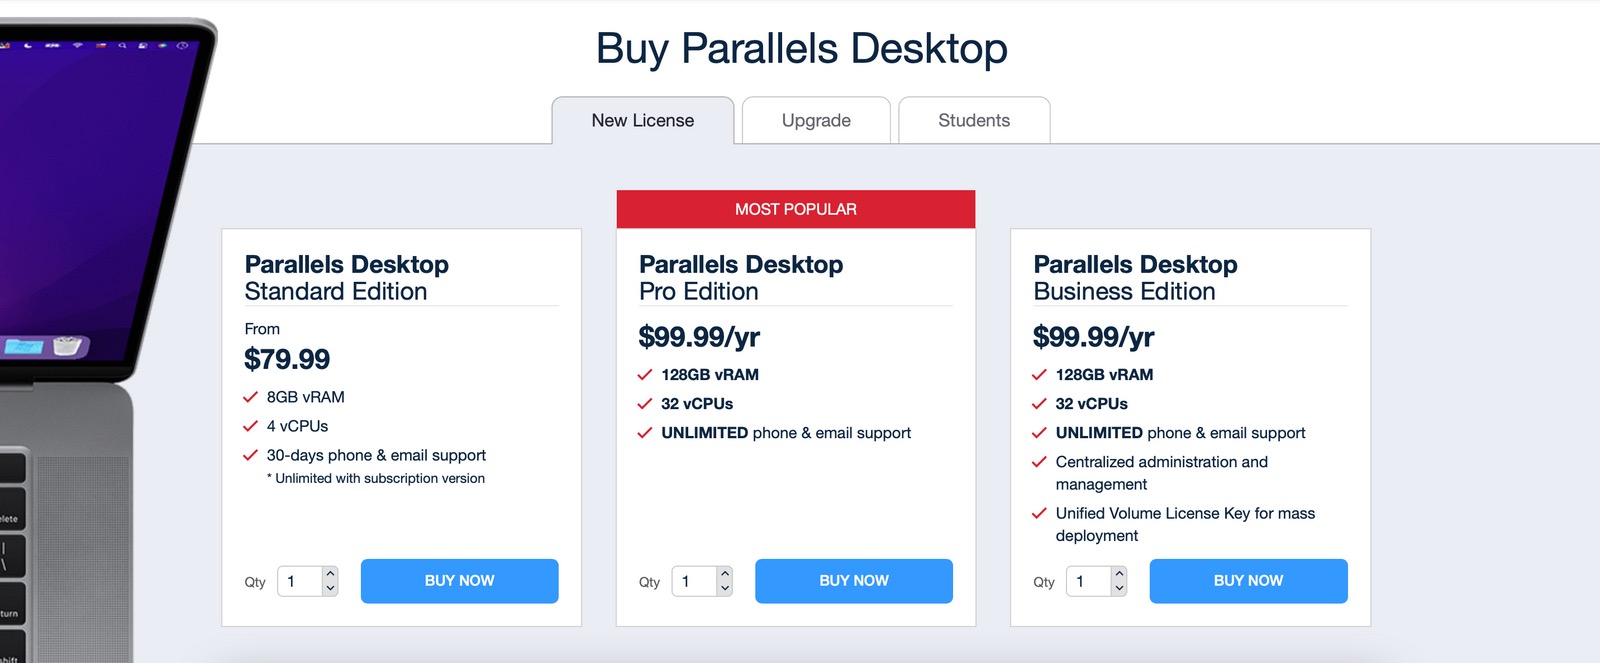Click the checkmark beside 8GB vRAM
The image size is (1600, 663).
tap(250, 397)
